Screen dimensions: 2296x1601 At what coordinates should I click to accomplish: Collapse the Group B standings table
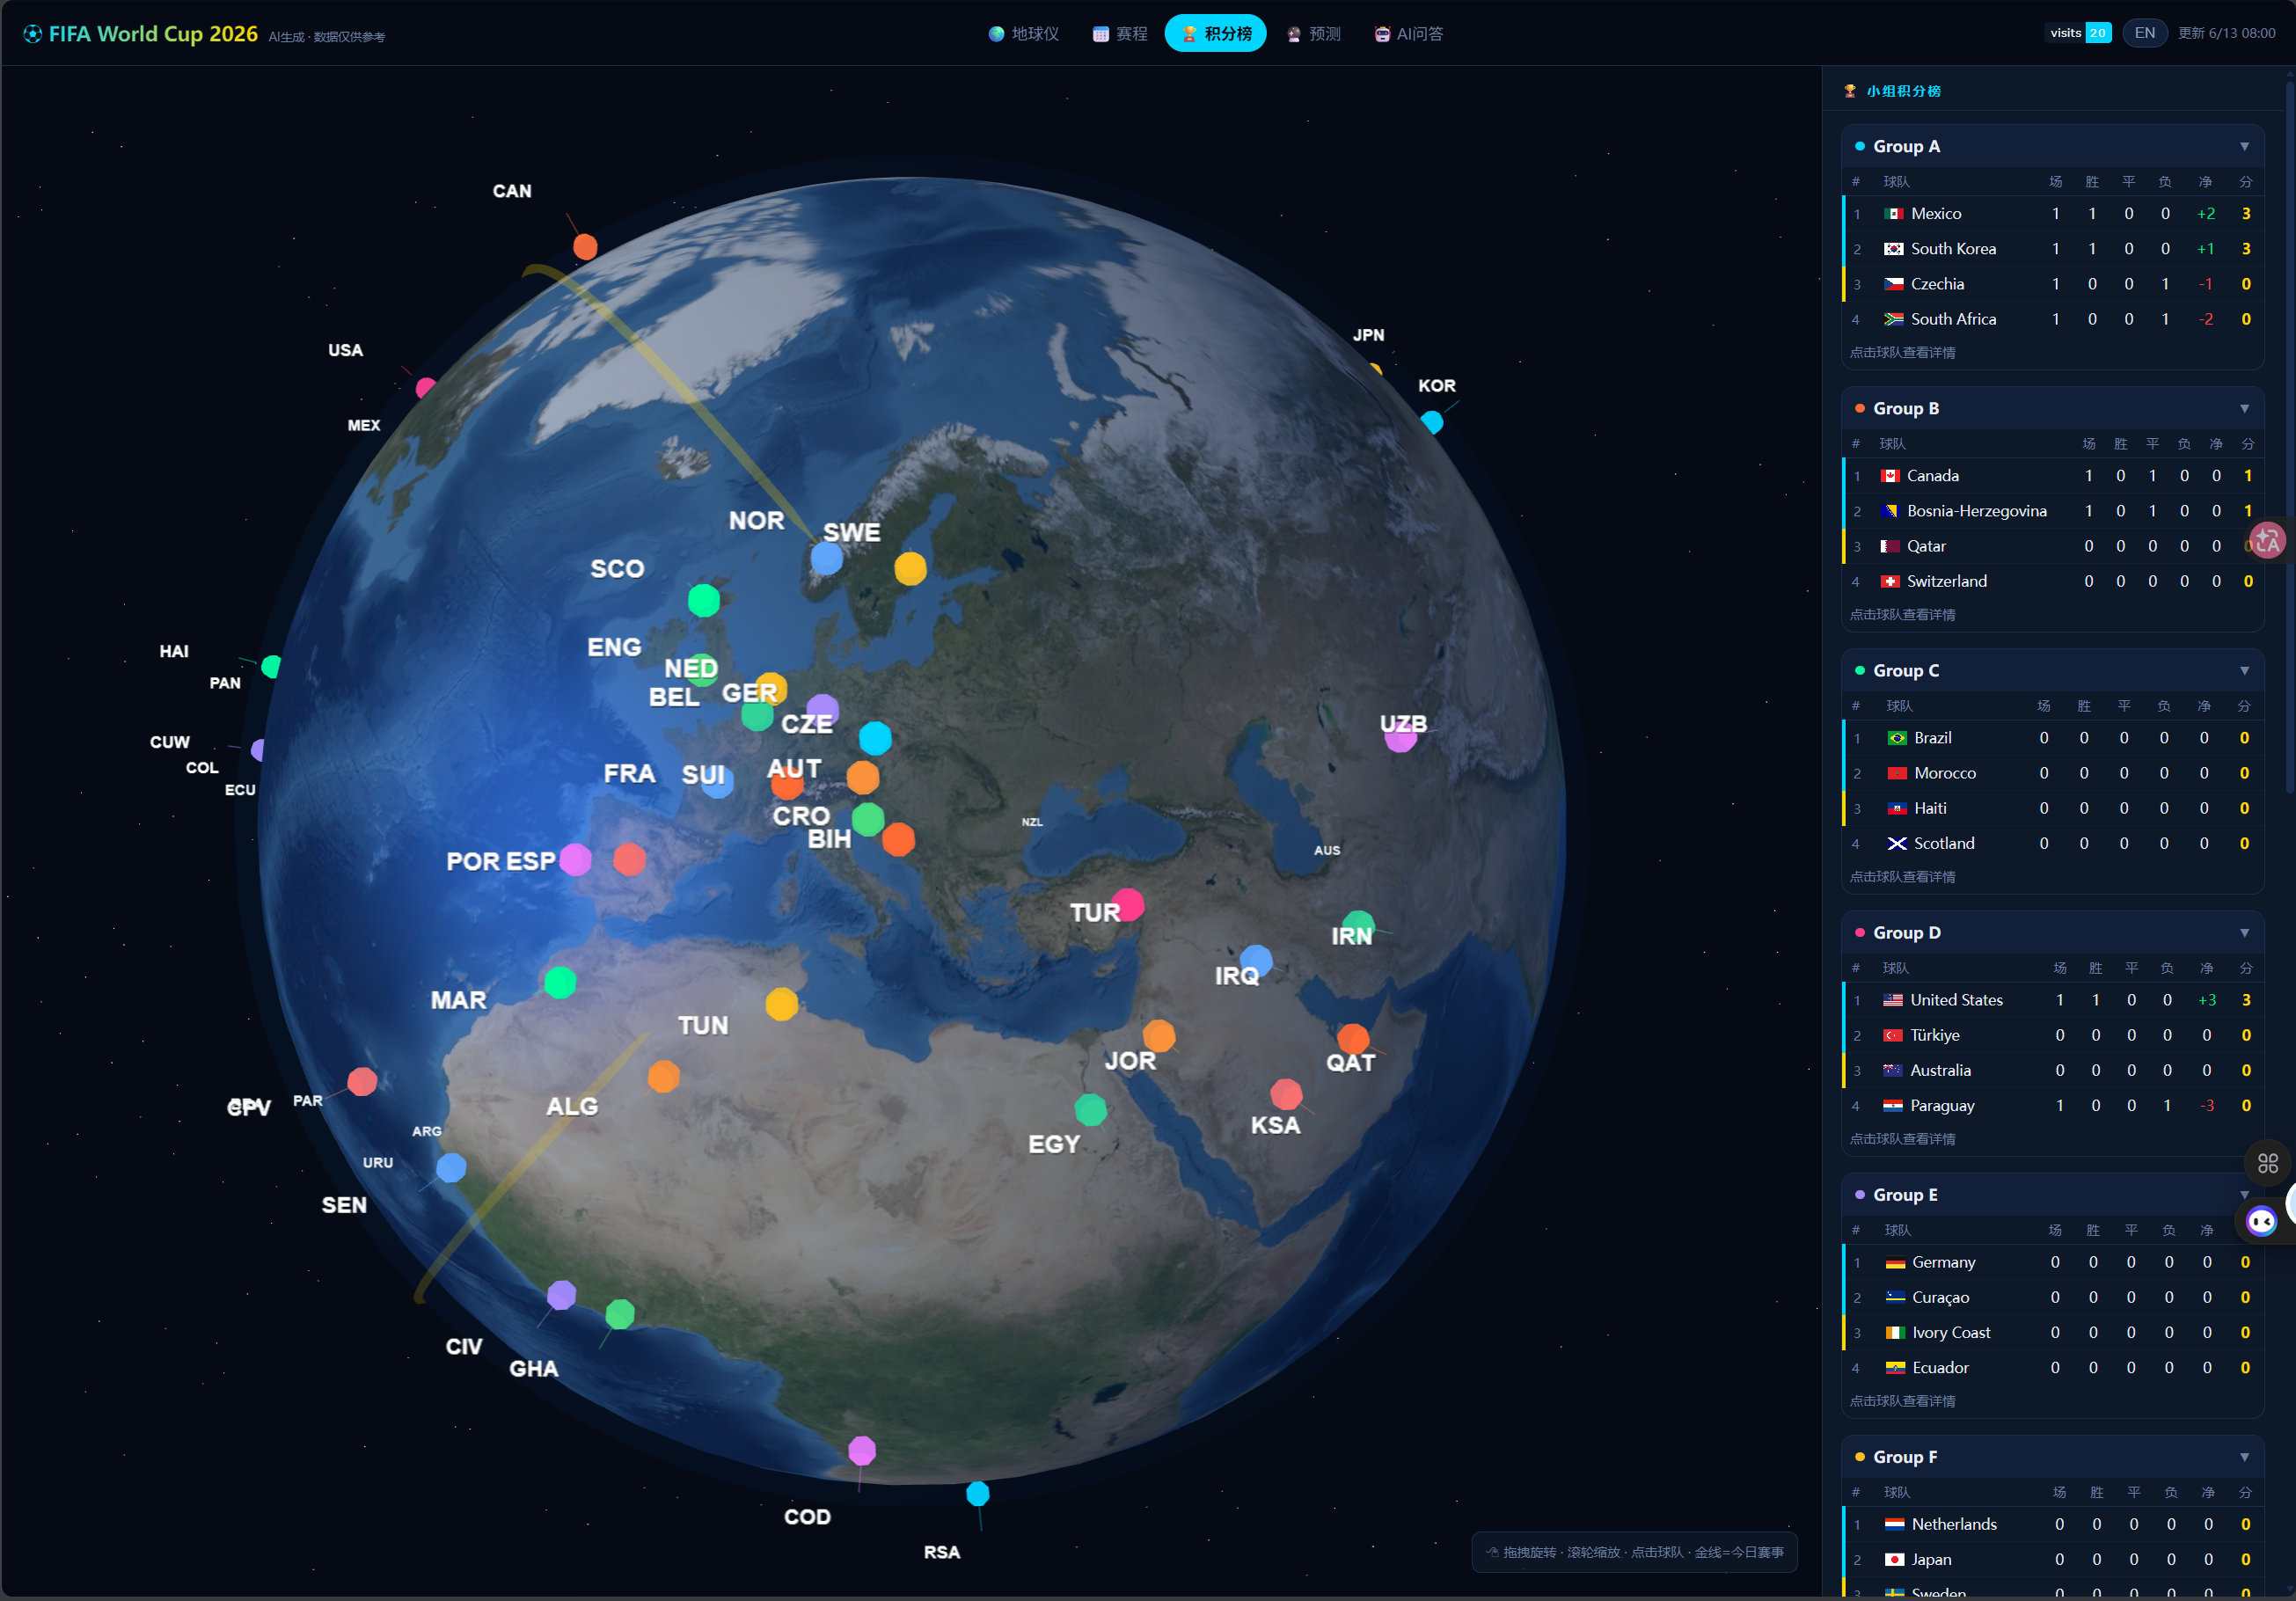pos(2244,408)
